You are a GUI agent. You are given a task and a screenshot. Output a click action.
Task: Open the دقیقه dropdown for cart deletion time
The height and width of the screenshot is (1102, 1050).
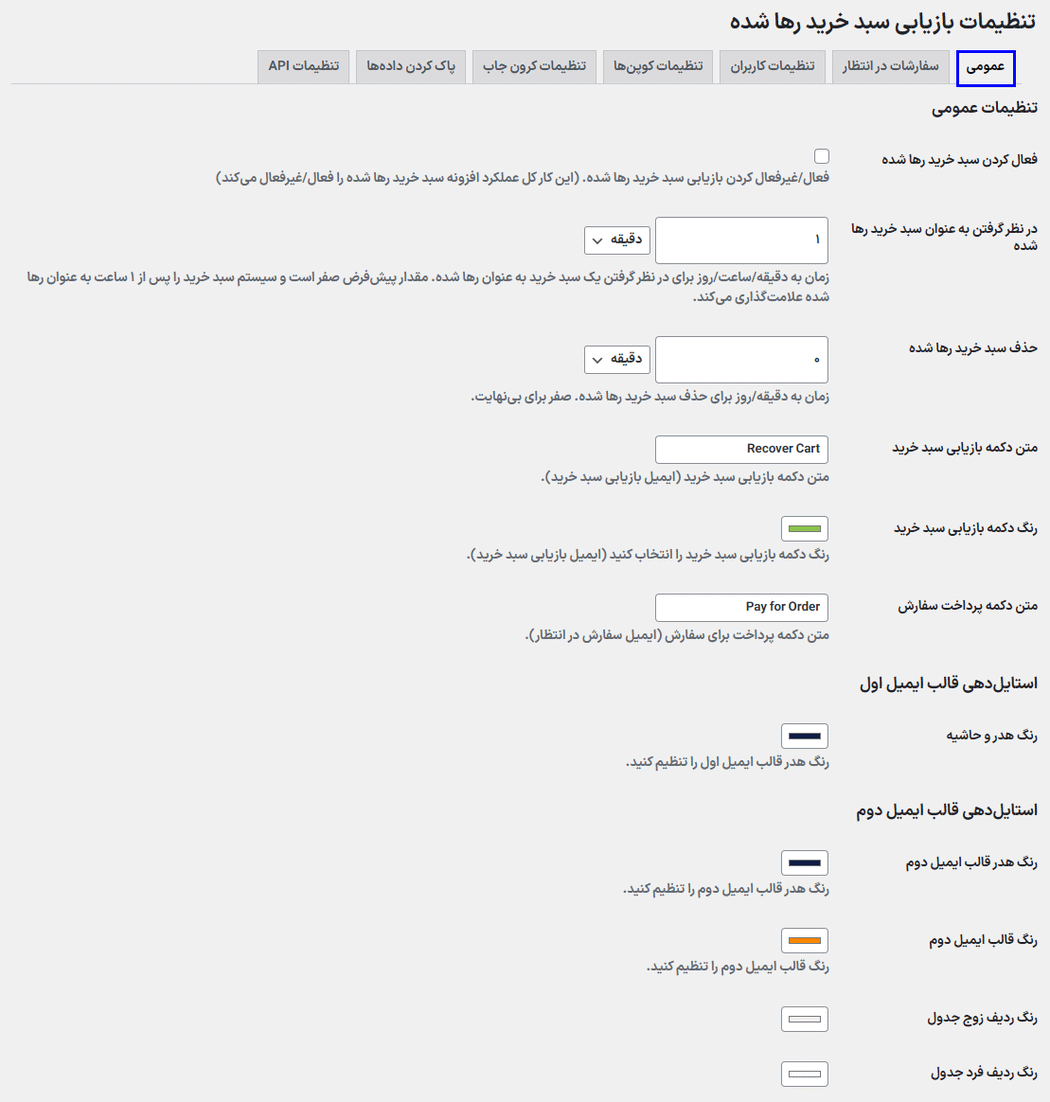point(617,359)
